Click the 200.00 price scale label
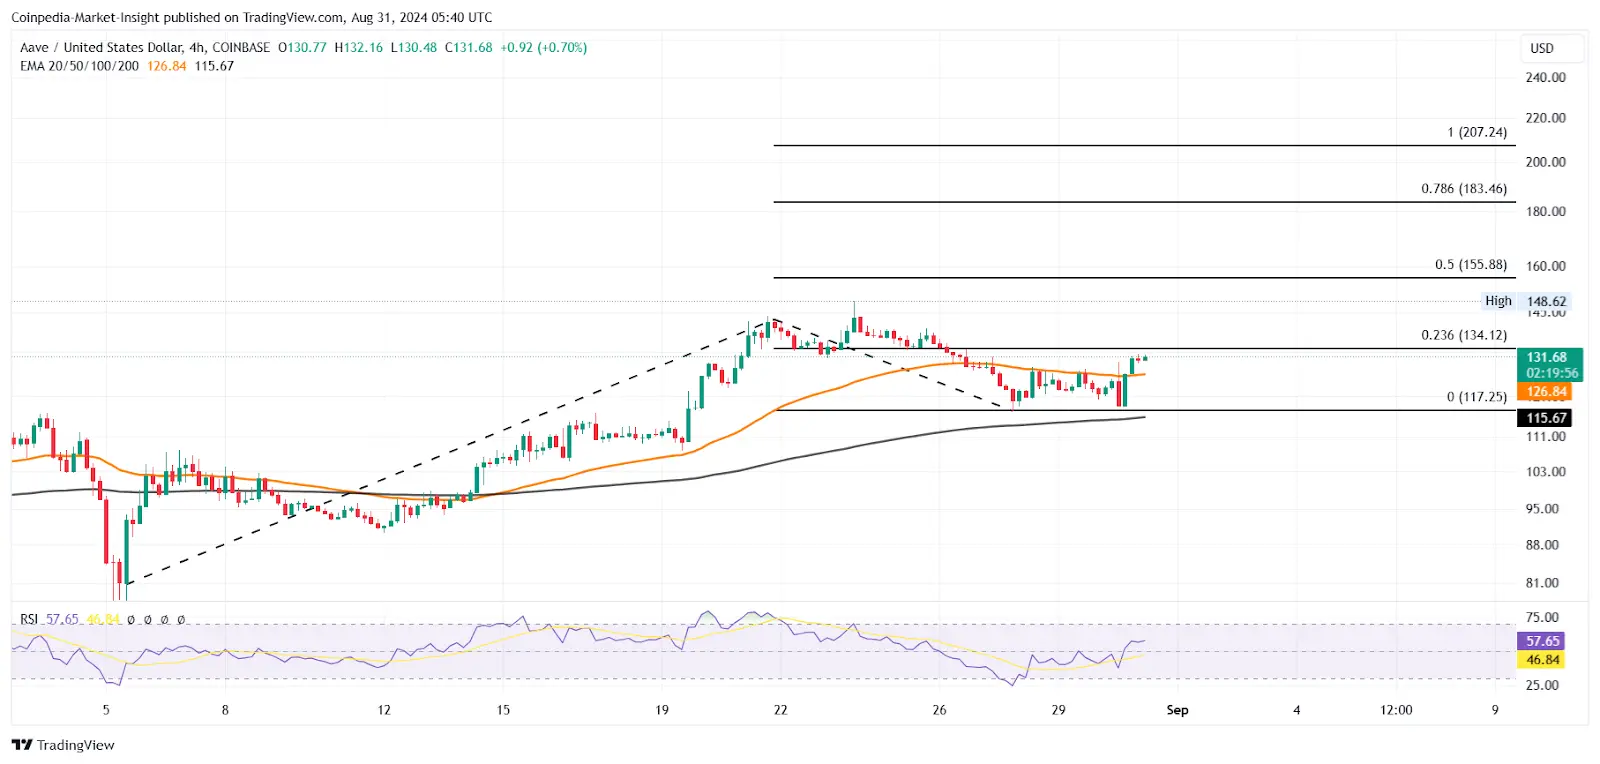The image size is (1600, 764). (1546, 161)
